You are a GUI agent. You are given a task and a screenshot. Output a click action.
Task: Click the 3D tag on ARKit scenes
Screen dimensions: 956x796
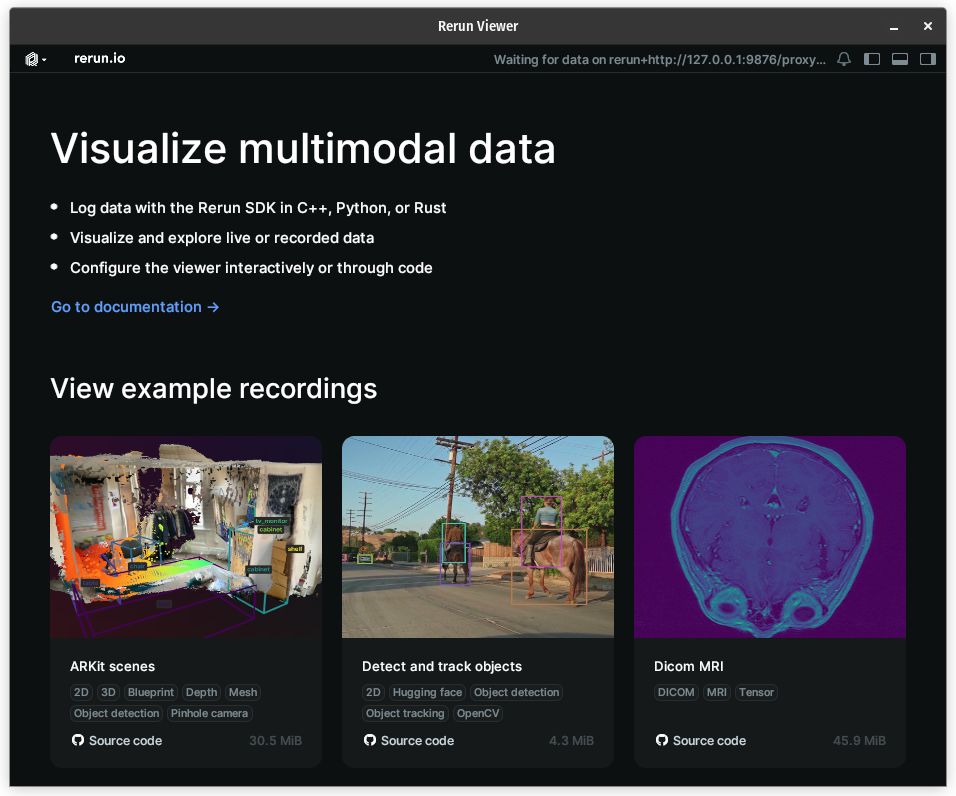(108, 692)
